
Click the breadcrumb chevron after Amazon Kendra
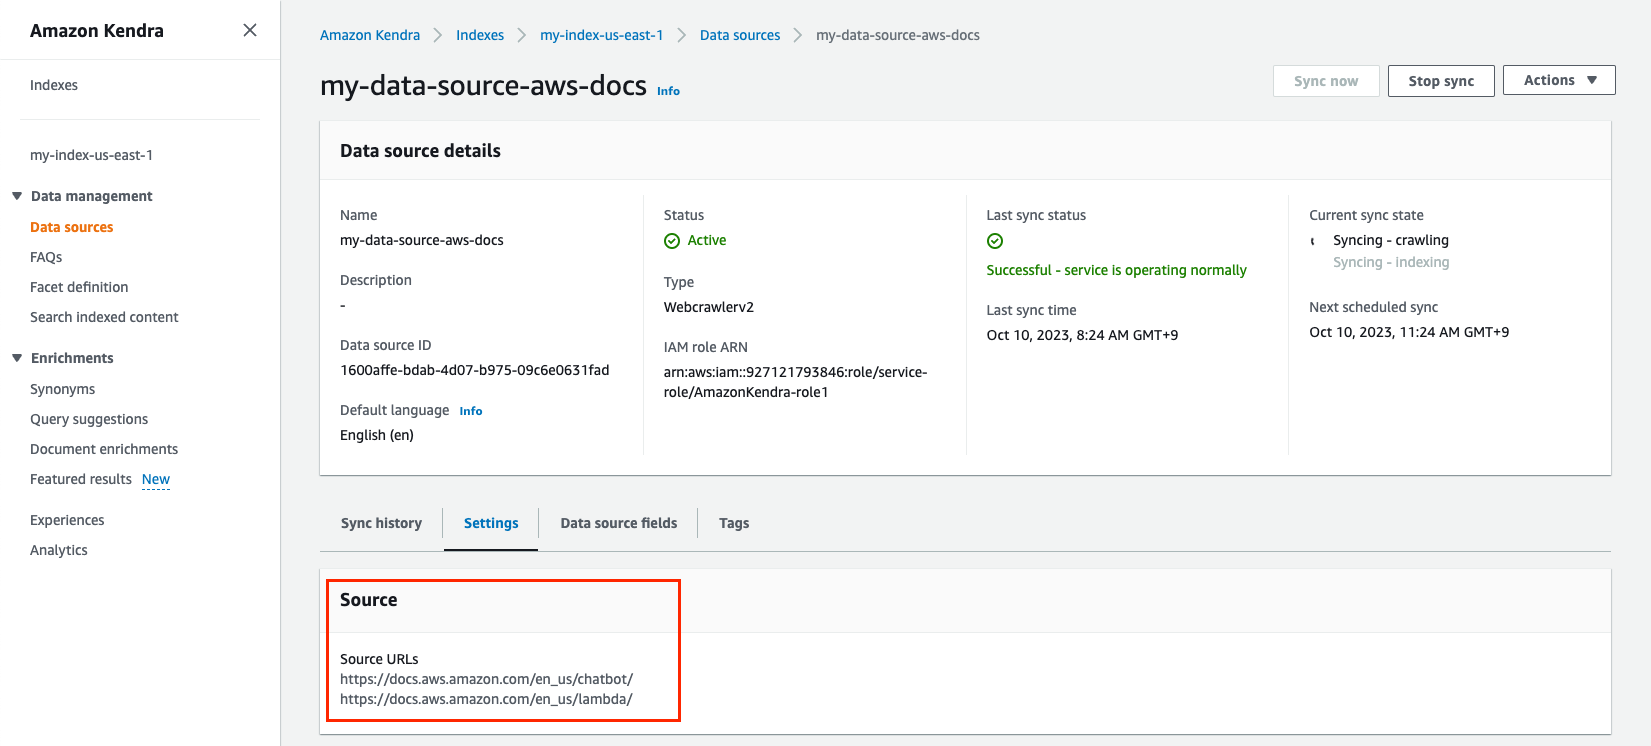tap(438, 35)
